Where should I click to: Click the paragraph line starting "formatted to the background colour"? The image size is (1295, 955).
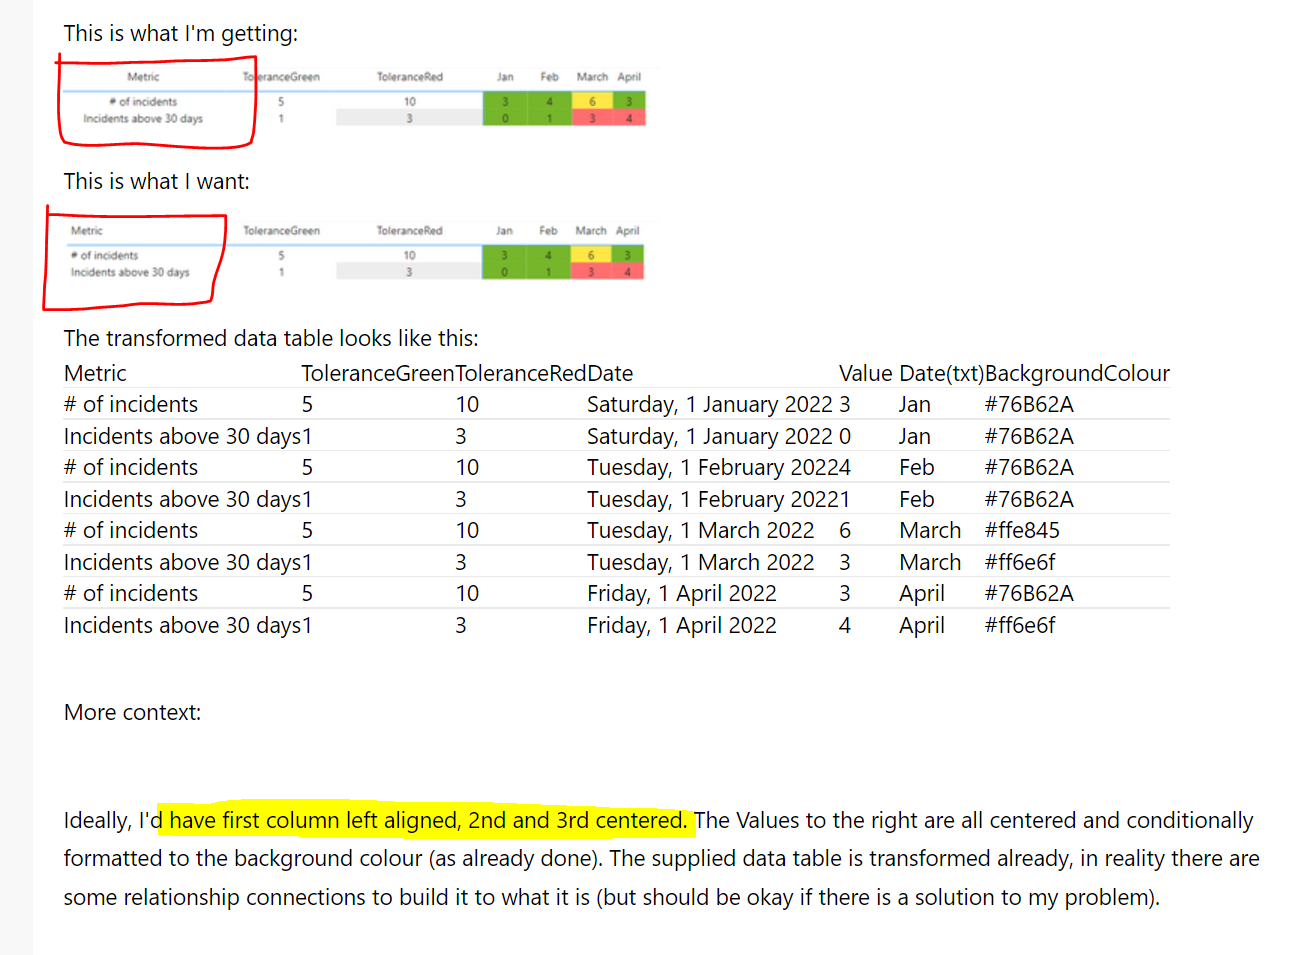tap(661, 858)
